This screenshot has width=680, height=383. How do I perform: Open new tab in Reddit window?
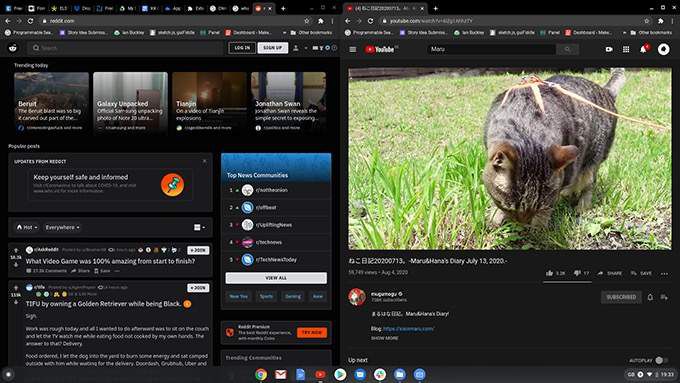coord(283,8)
